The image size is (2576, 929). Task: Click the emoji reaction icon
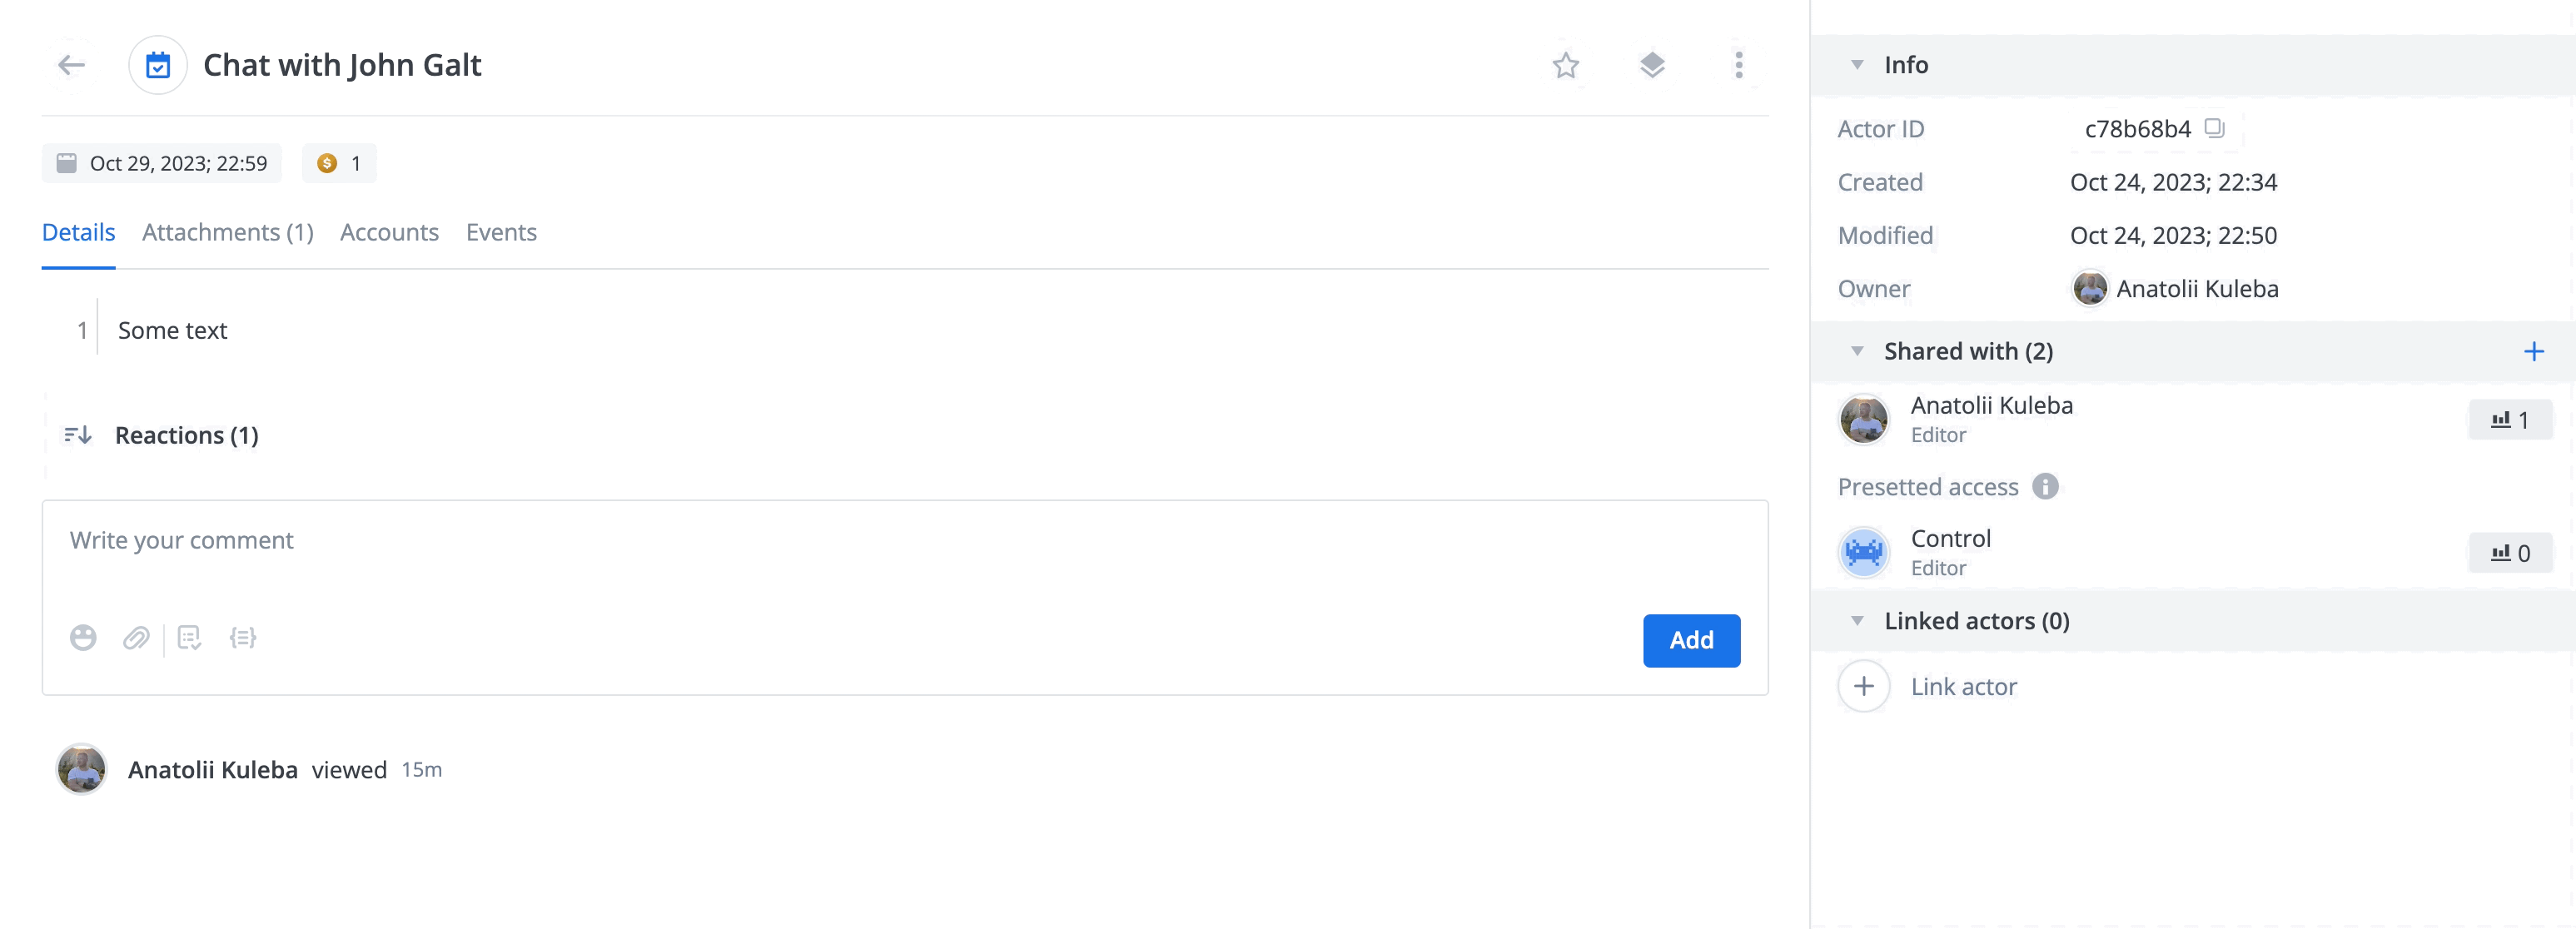pos(82,637)
